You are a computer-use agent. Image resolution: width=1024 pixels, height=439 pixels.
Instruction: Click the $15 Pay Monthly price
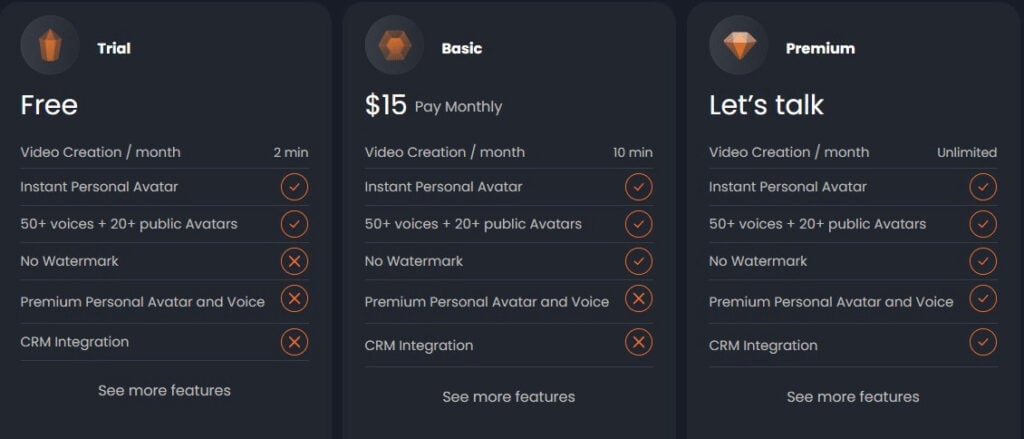434,105
